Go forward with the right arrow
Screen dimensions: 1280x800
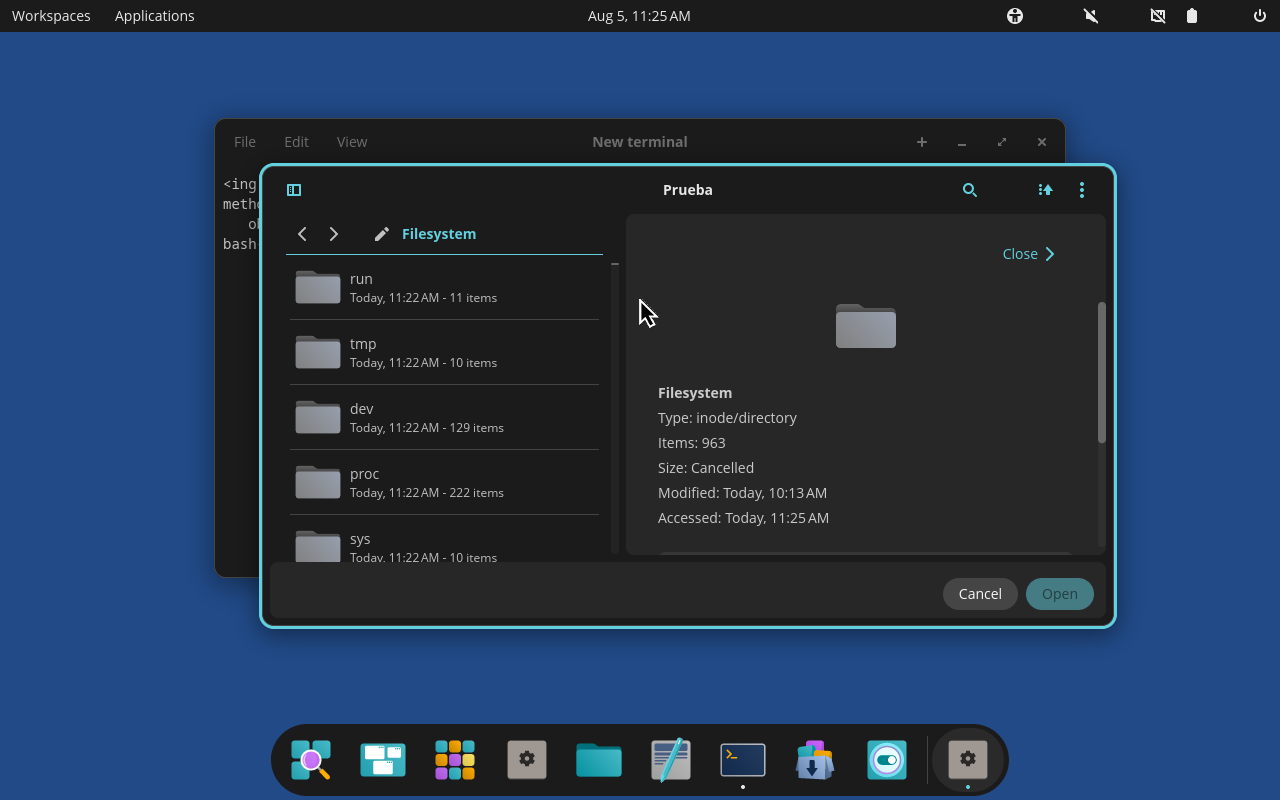tap(334, 234)
